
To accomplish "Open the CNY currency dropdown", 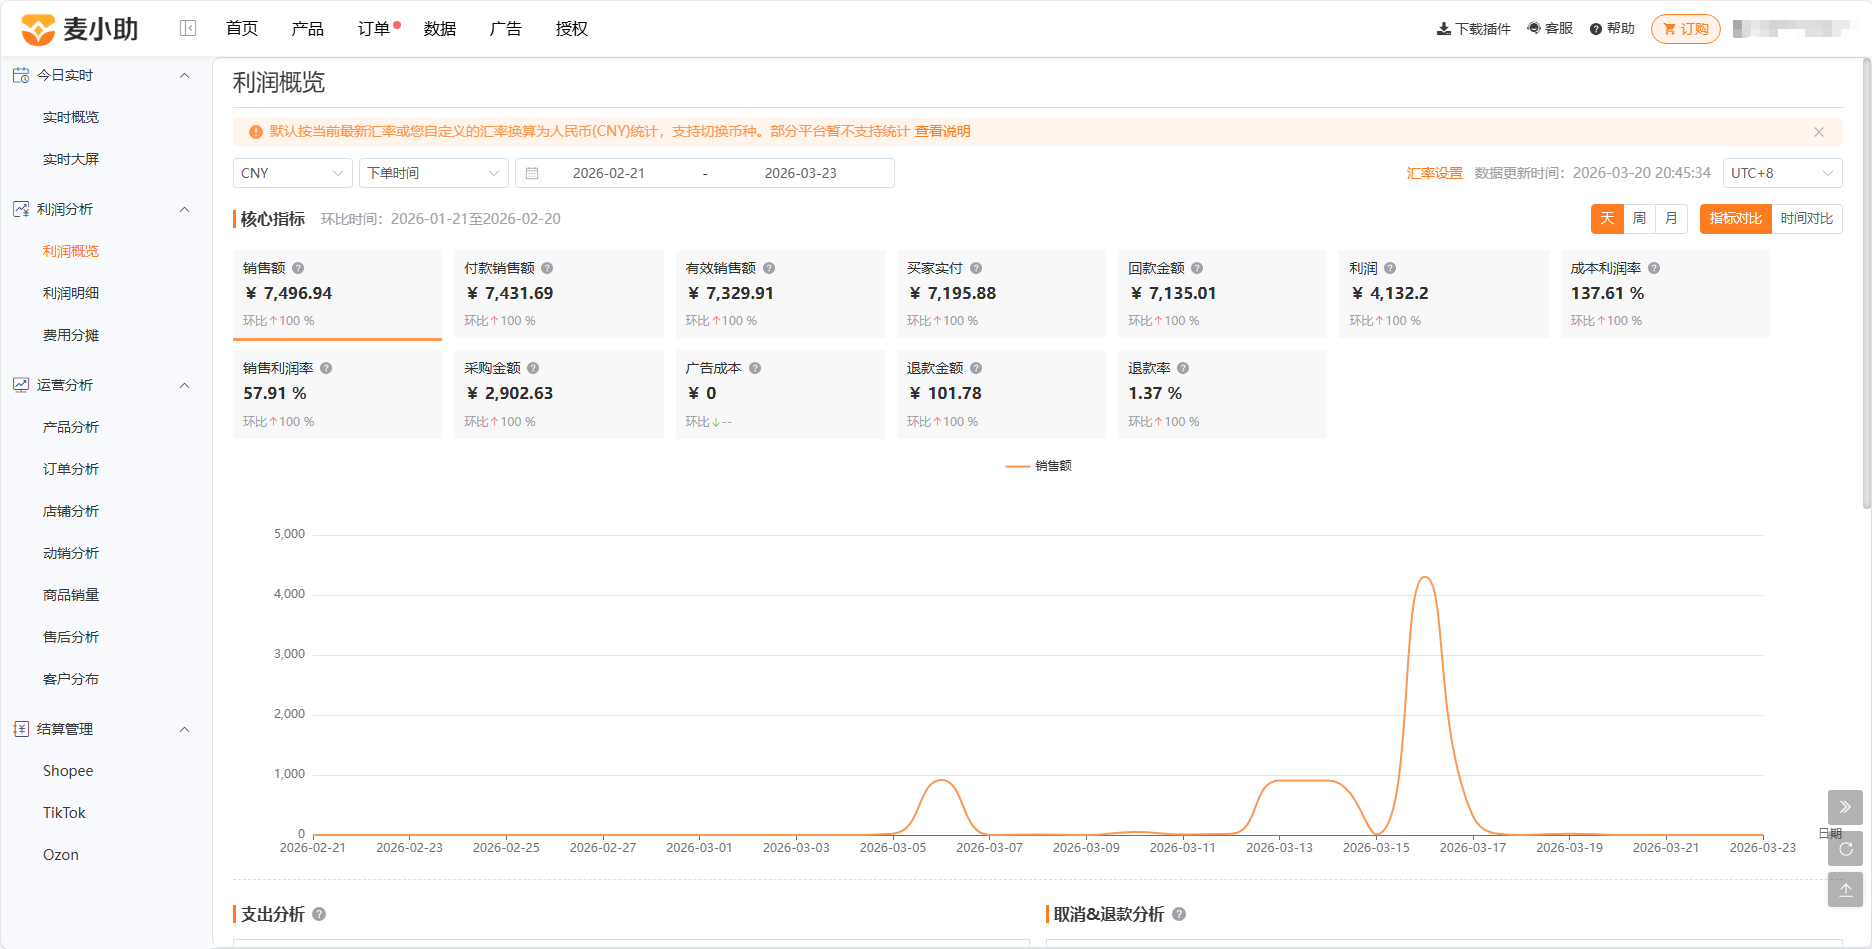I will coord(293,173).
